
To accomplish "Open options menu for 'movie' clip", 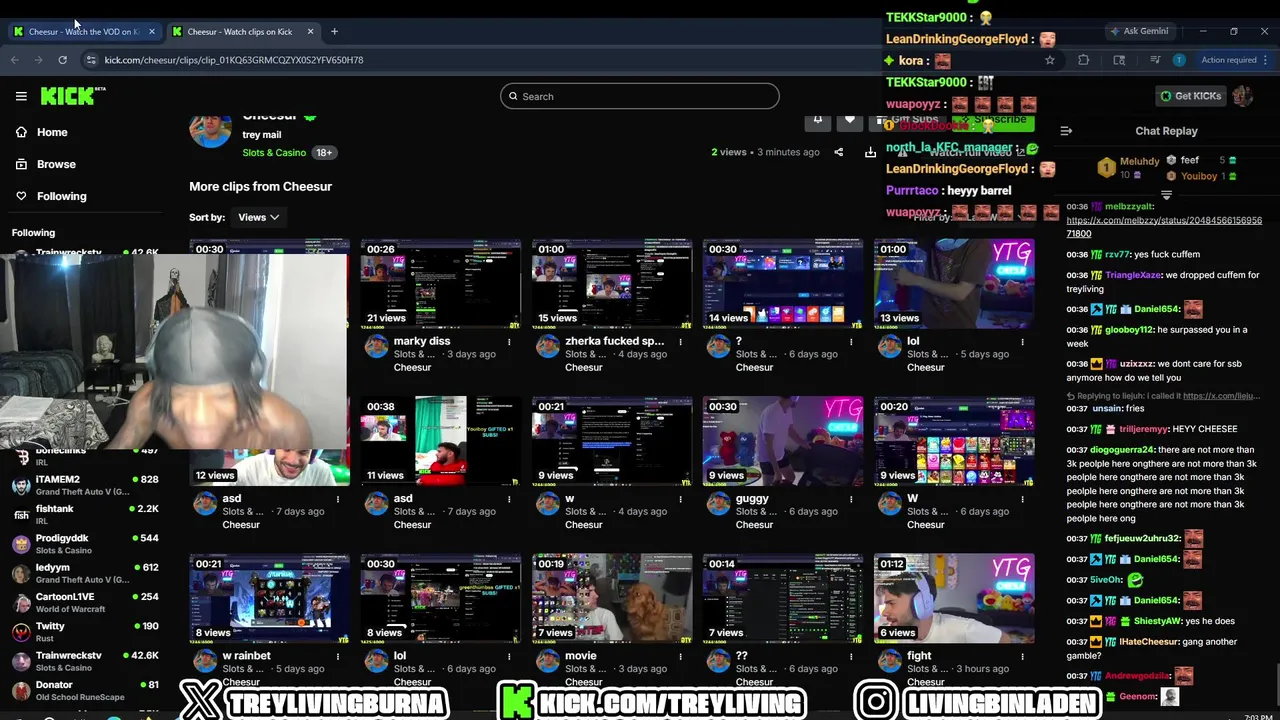I will coord(680,656).
